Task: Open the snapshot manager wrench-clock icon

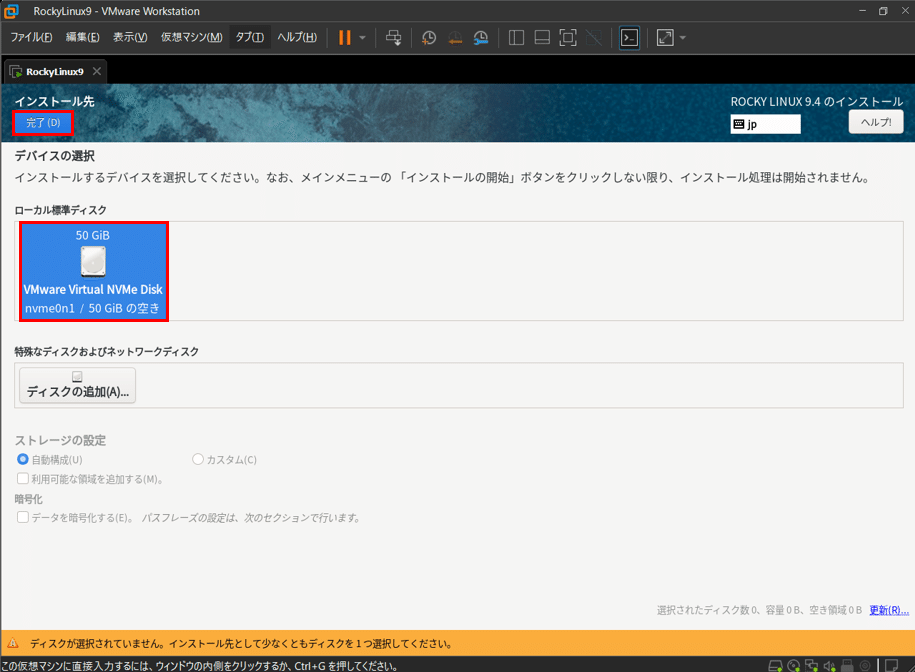Action: click(x=481, y=38)
